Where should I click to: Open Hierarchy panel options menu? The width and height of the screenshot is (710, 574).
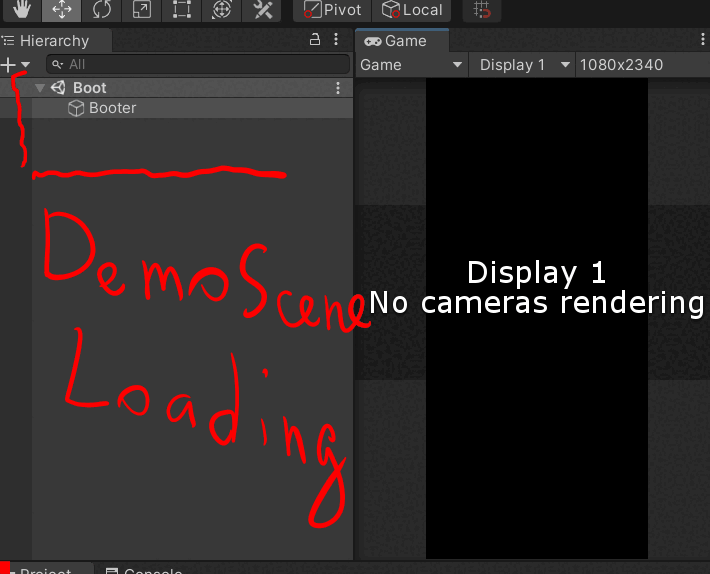pos(336,40)
